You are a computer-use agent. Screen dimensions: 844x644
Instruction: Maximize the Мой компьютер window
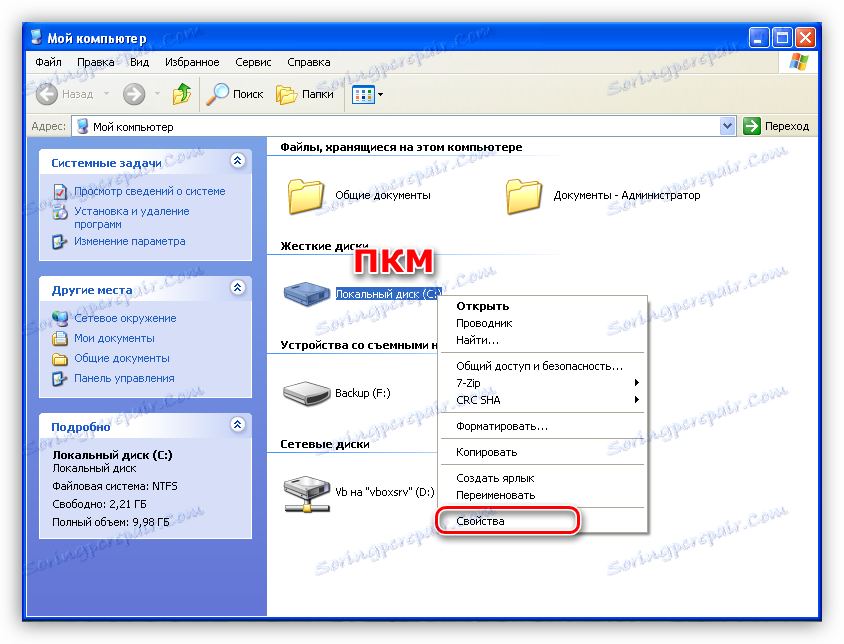(x=782, y=38)
